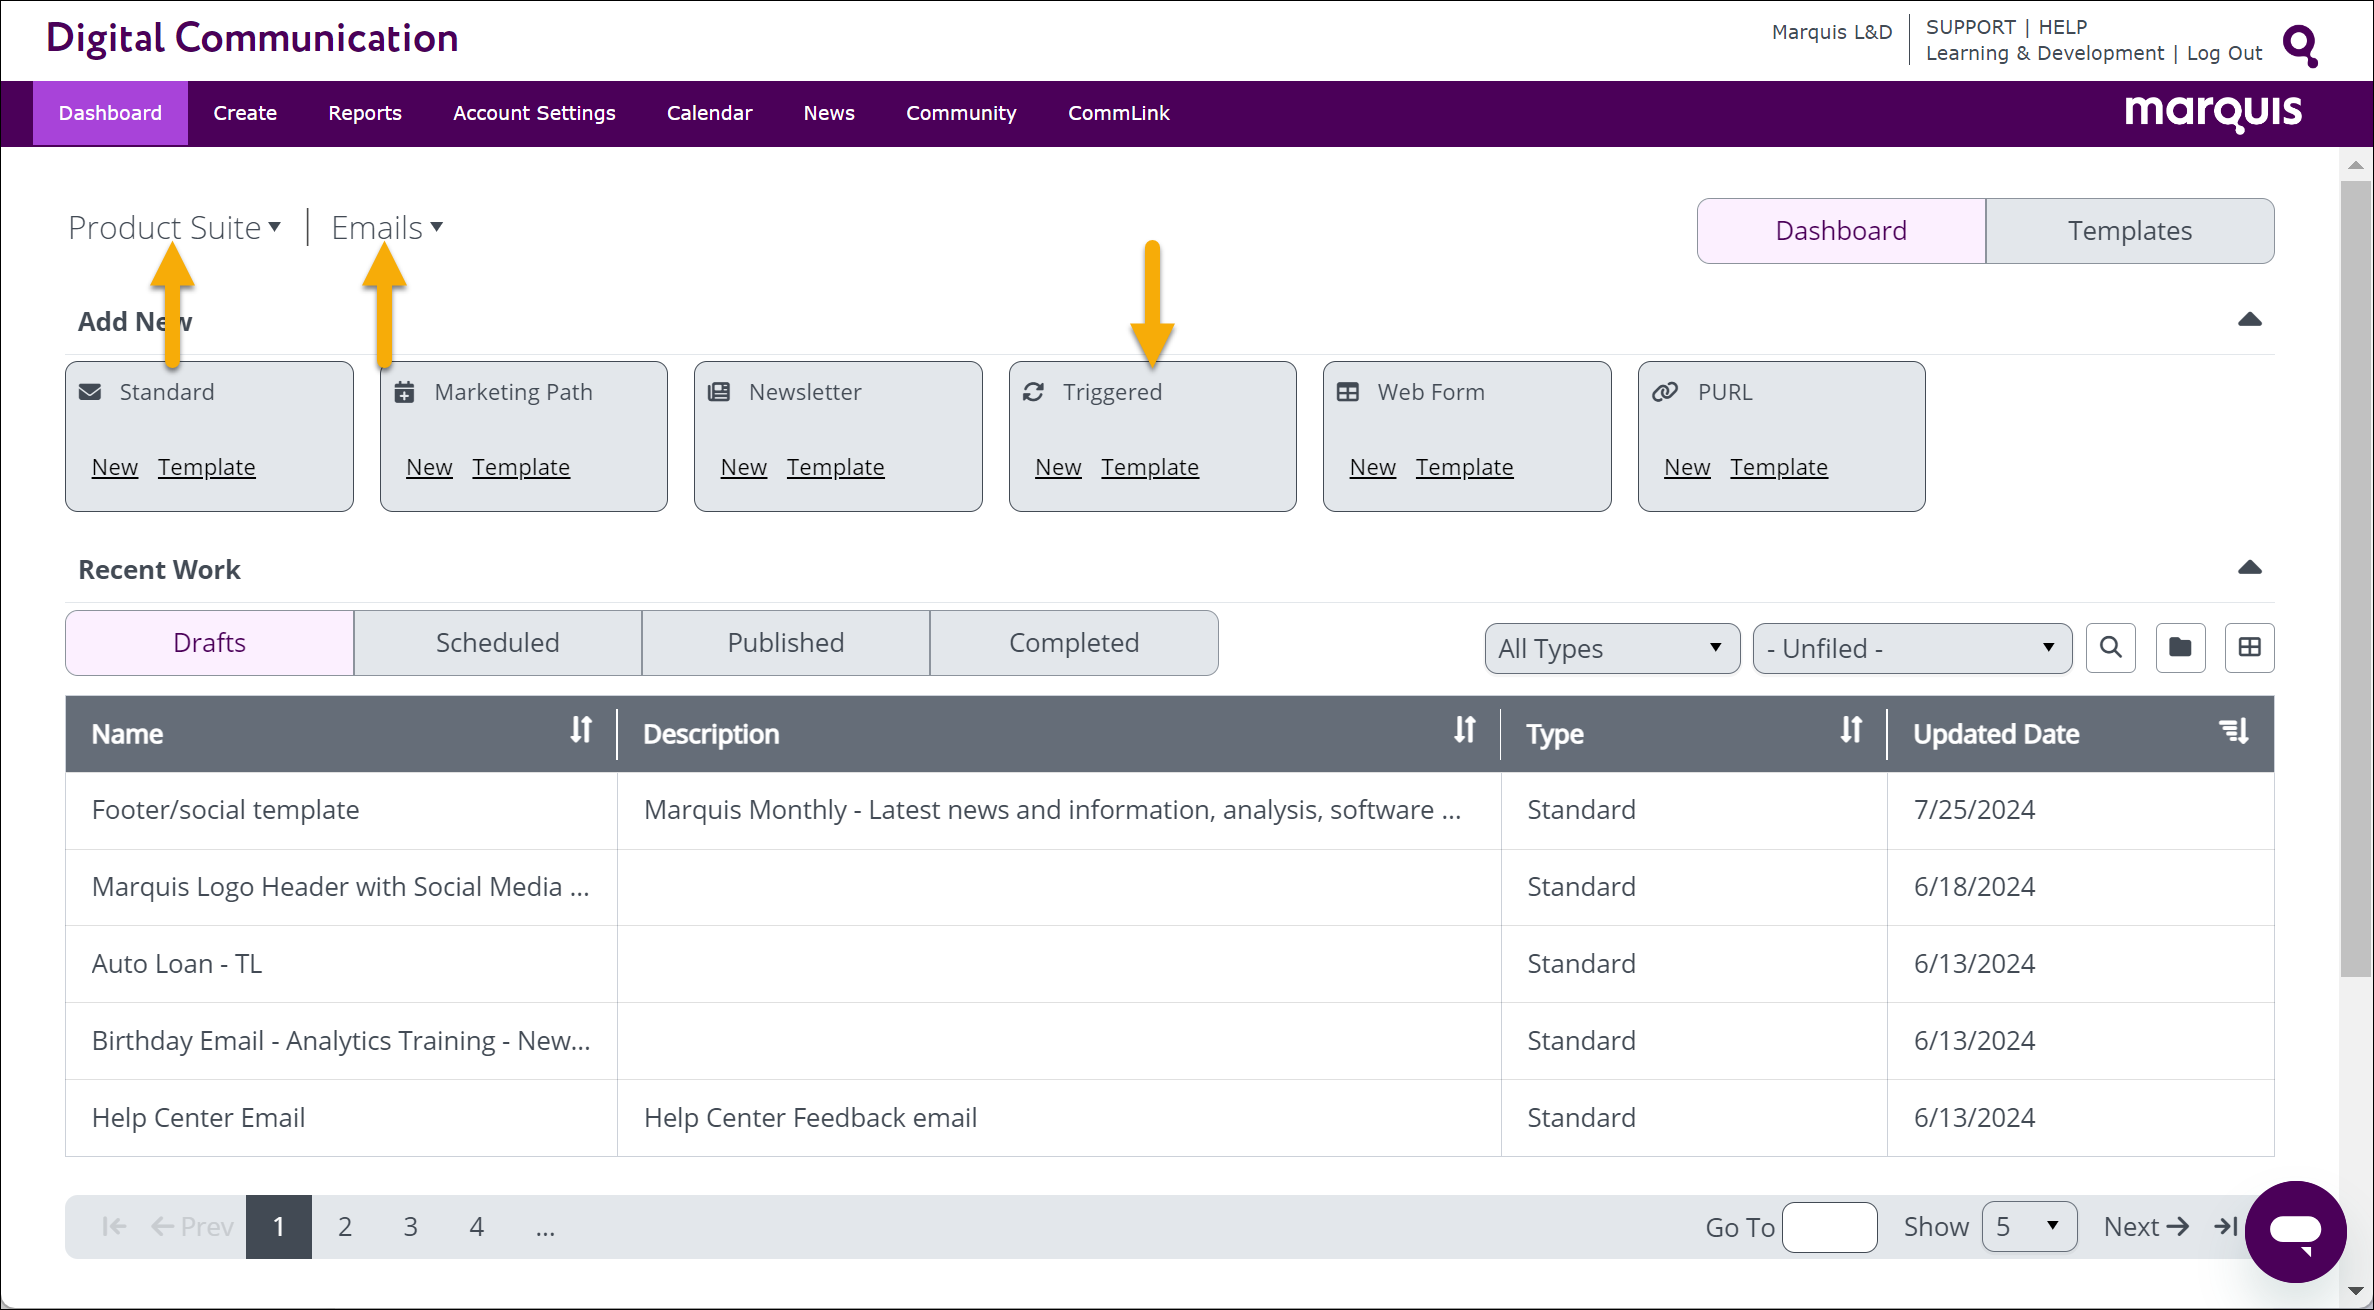
Task: Click the Go To page input
Action: (1829, 1227)
